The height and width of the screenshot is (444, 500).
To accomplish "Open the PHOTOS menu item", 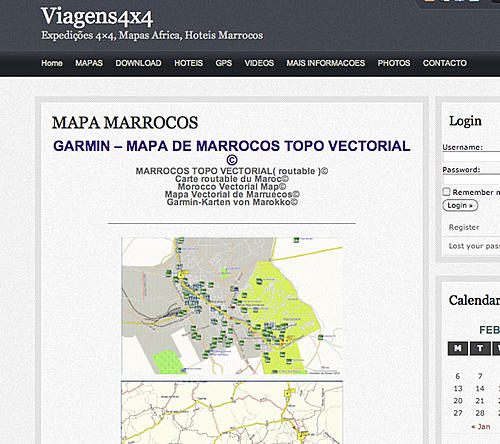I will click(x=394, y=63).
